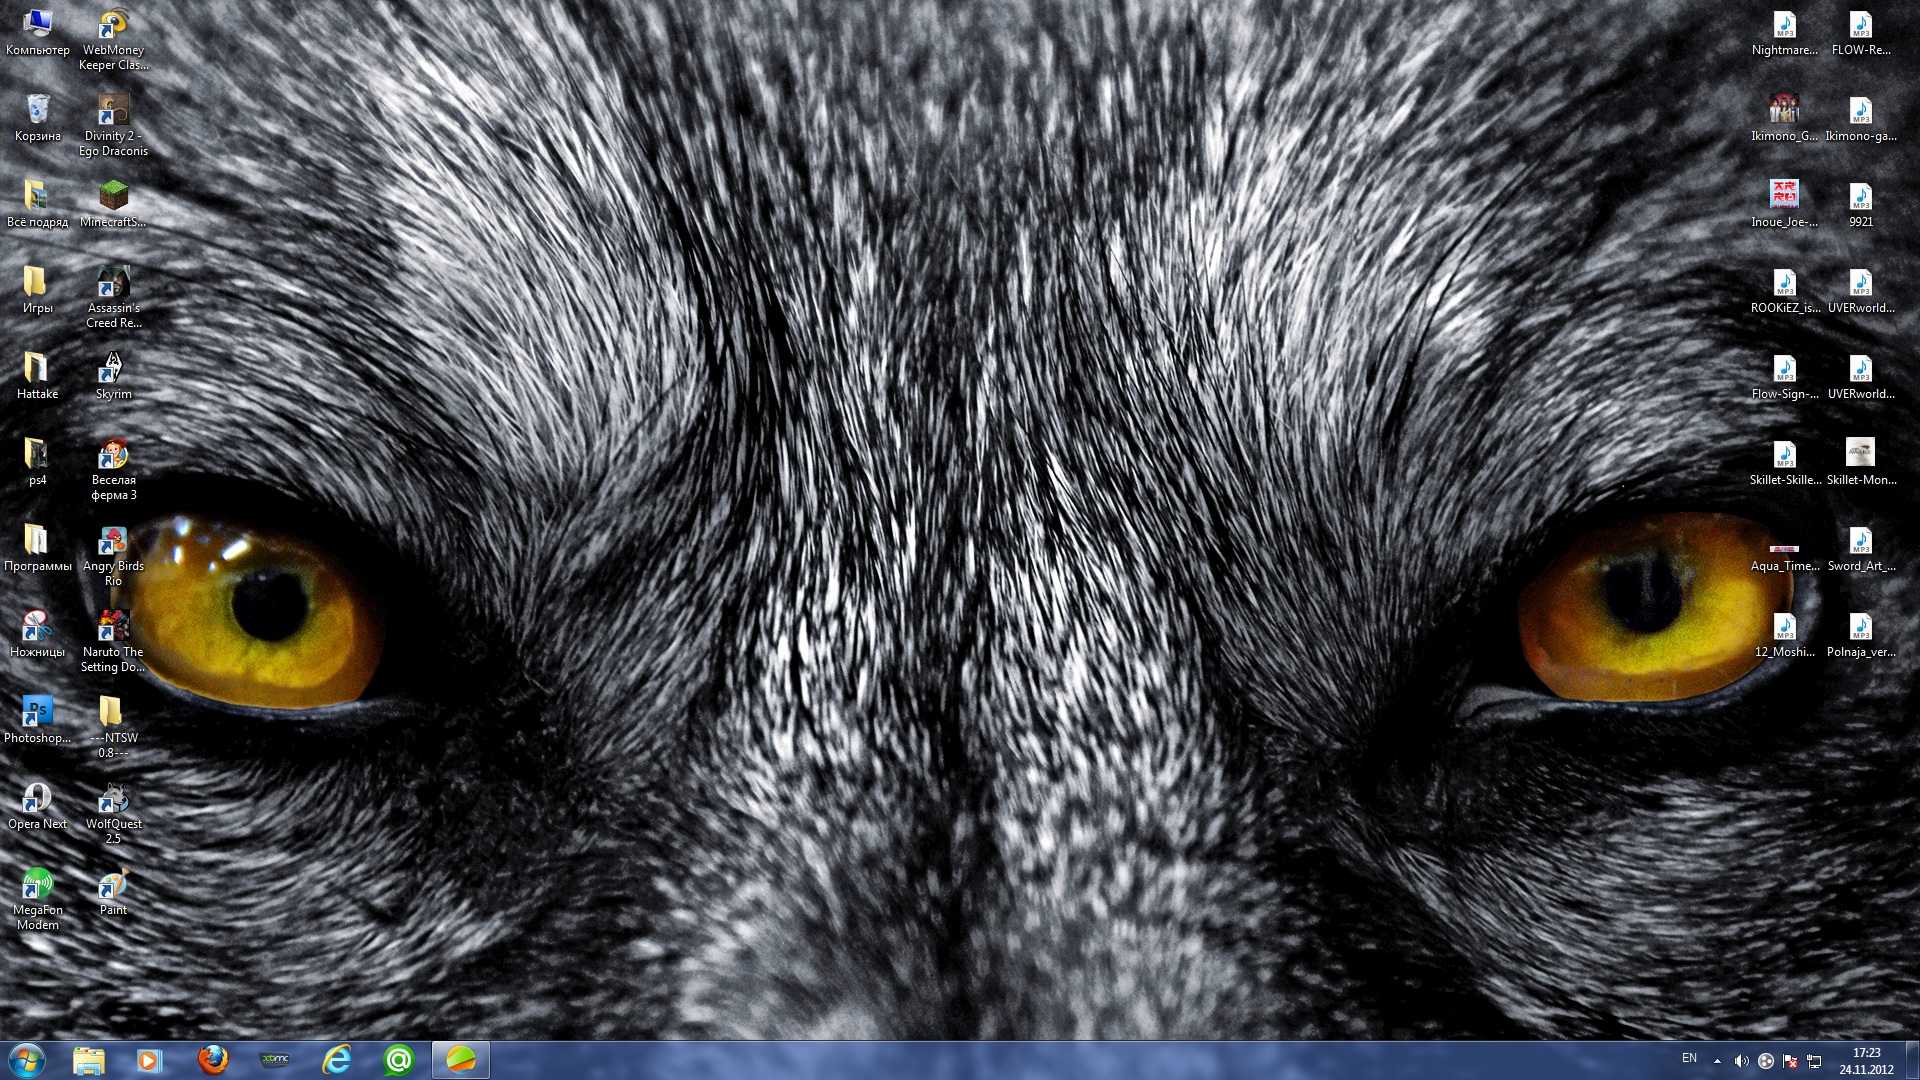Expand hidden system tray icons arrow

1717,1061
